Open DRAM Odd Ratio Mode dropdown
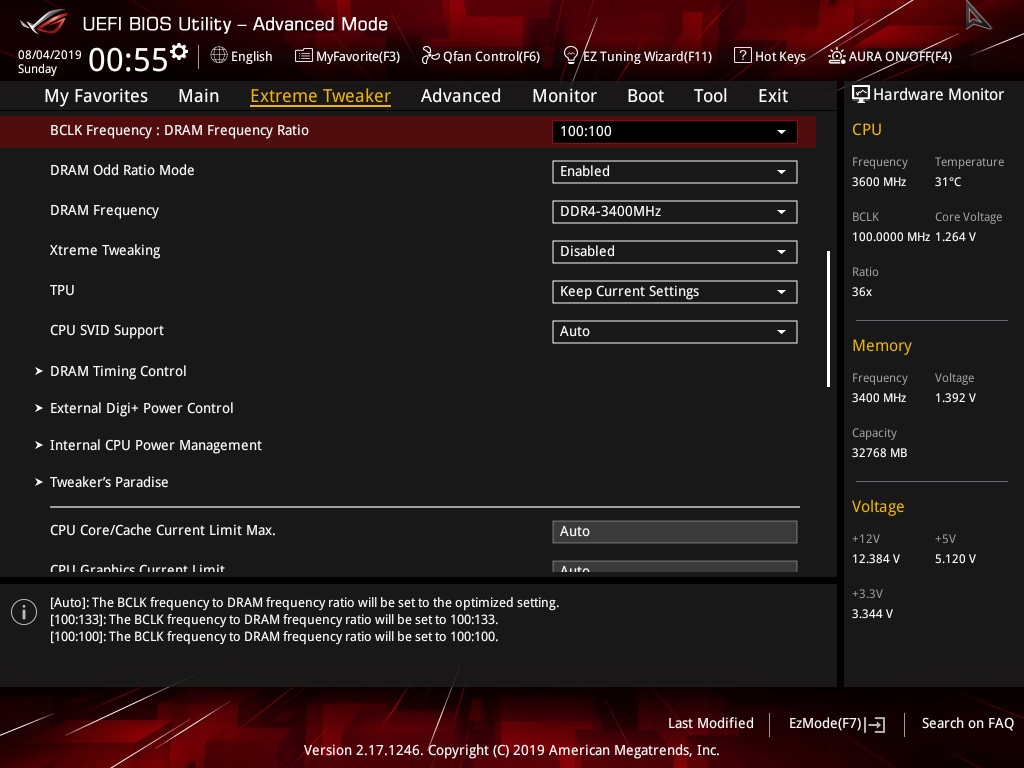Image resolution: width=1024 pixels, height=768 pixels. (x=675, y=172)
